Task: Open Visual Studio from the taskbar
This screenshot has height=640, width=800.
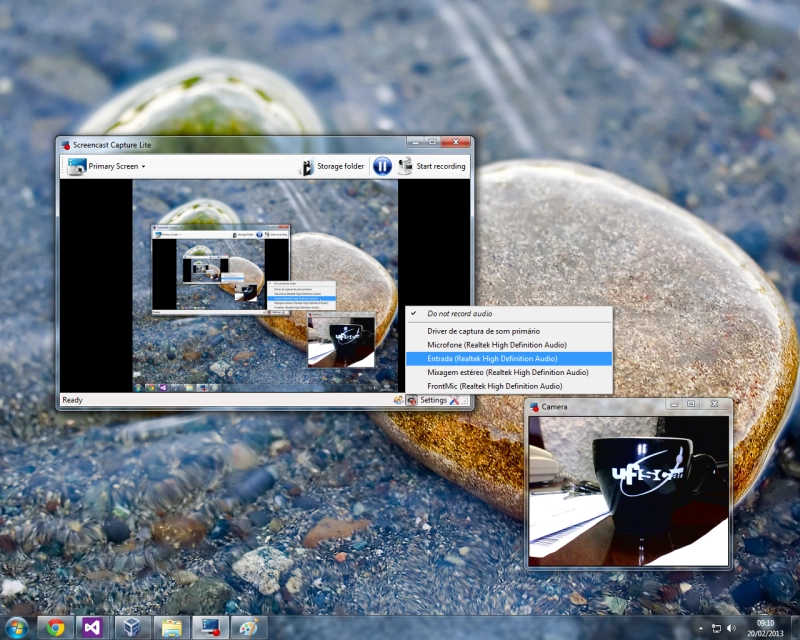Action: [93, 627]
